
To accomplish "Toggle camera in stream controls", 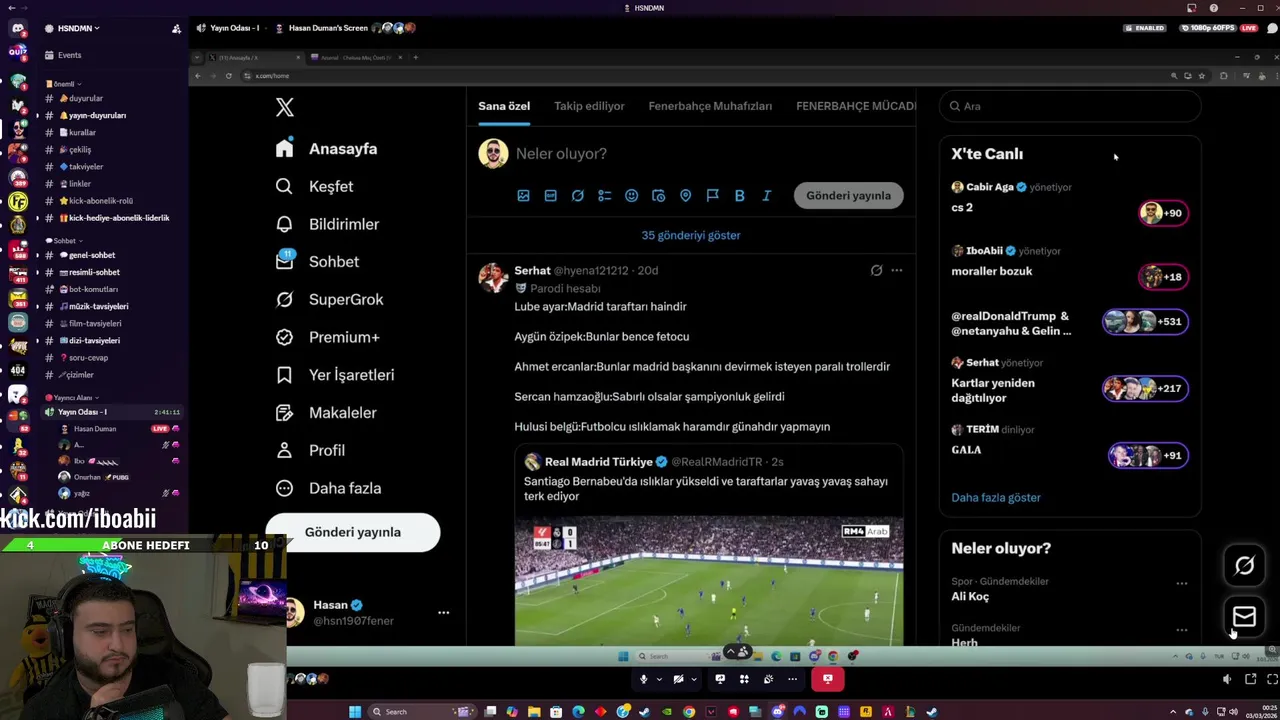I will [678, 679].
